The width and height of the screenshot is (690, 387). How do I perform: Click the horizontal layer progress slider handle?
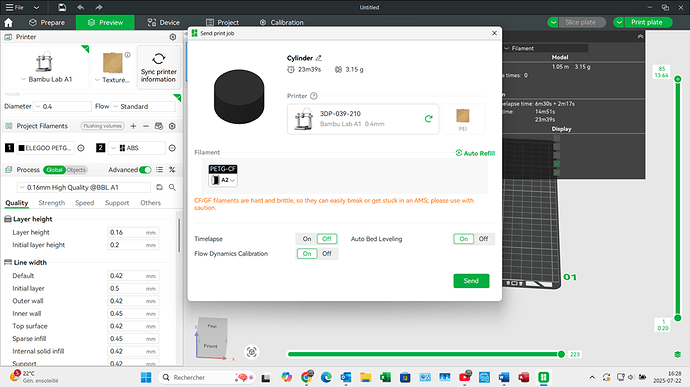[561, 354]
